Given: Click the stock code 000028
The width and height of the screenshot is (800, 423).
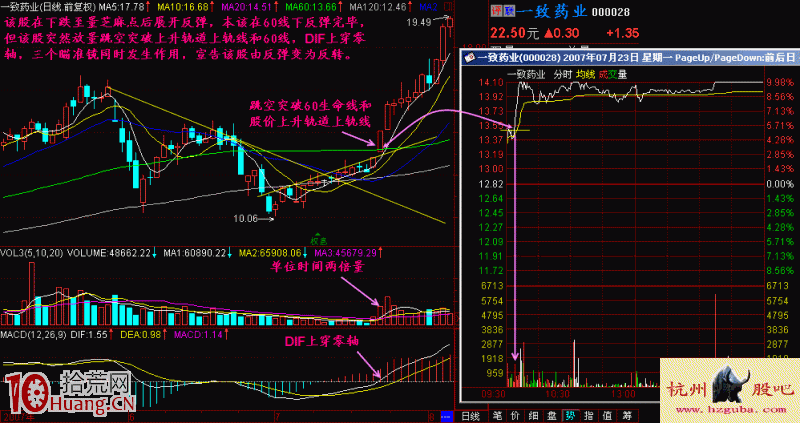Looking at the screenshot, I should point(610,12).
